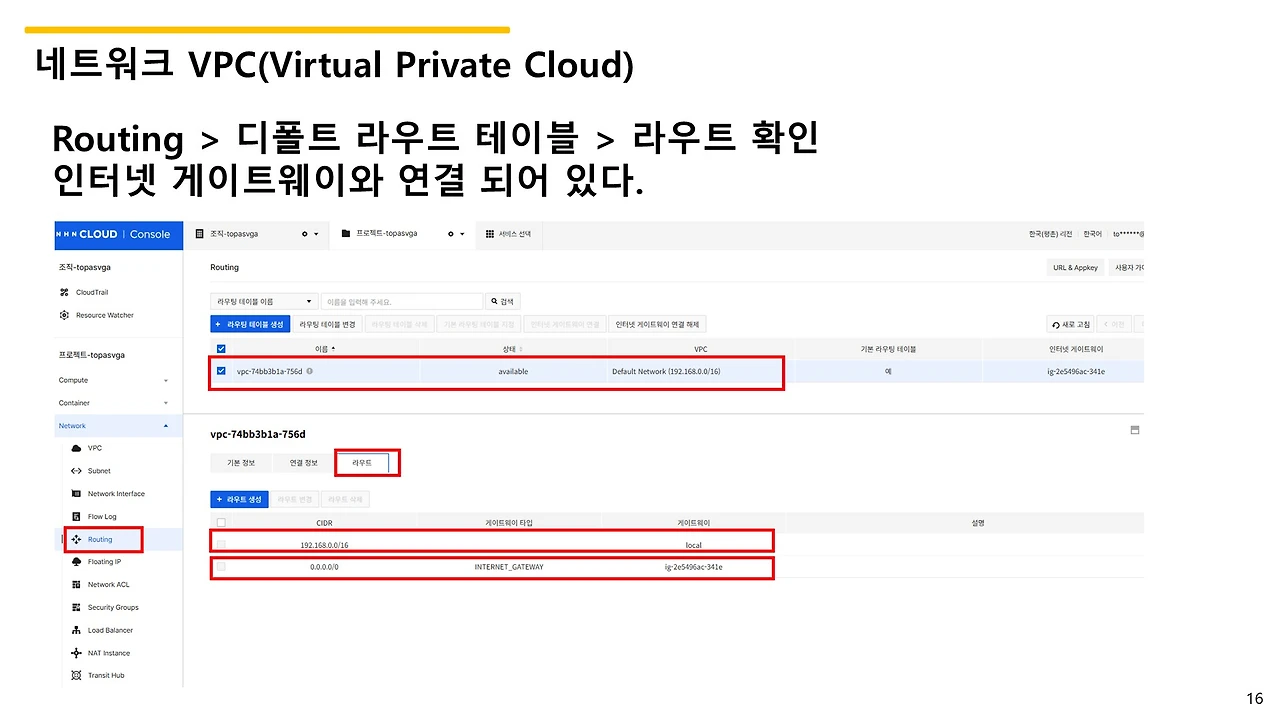Click the URL & Appkey button

[x=1075, y=268]
